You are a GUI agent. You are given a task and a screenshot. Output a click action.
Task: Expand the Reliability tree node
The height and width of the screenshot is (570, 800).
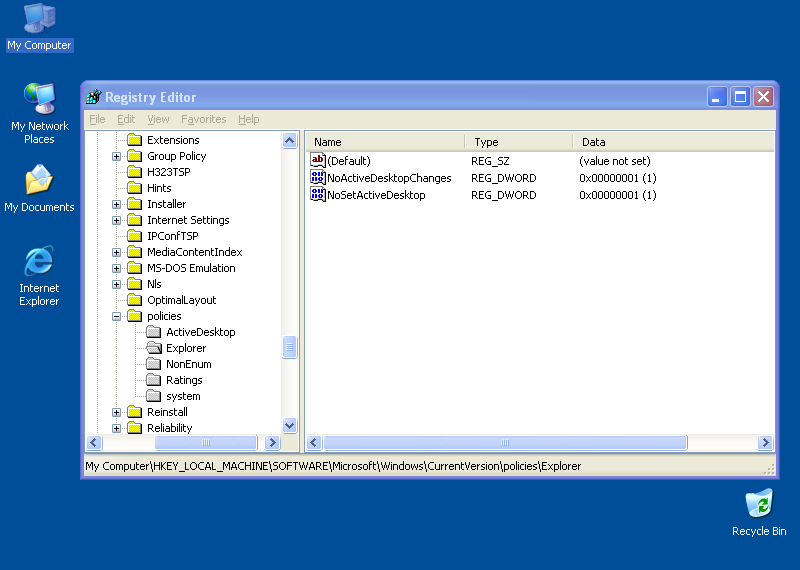(116, 428)
